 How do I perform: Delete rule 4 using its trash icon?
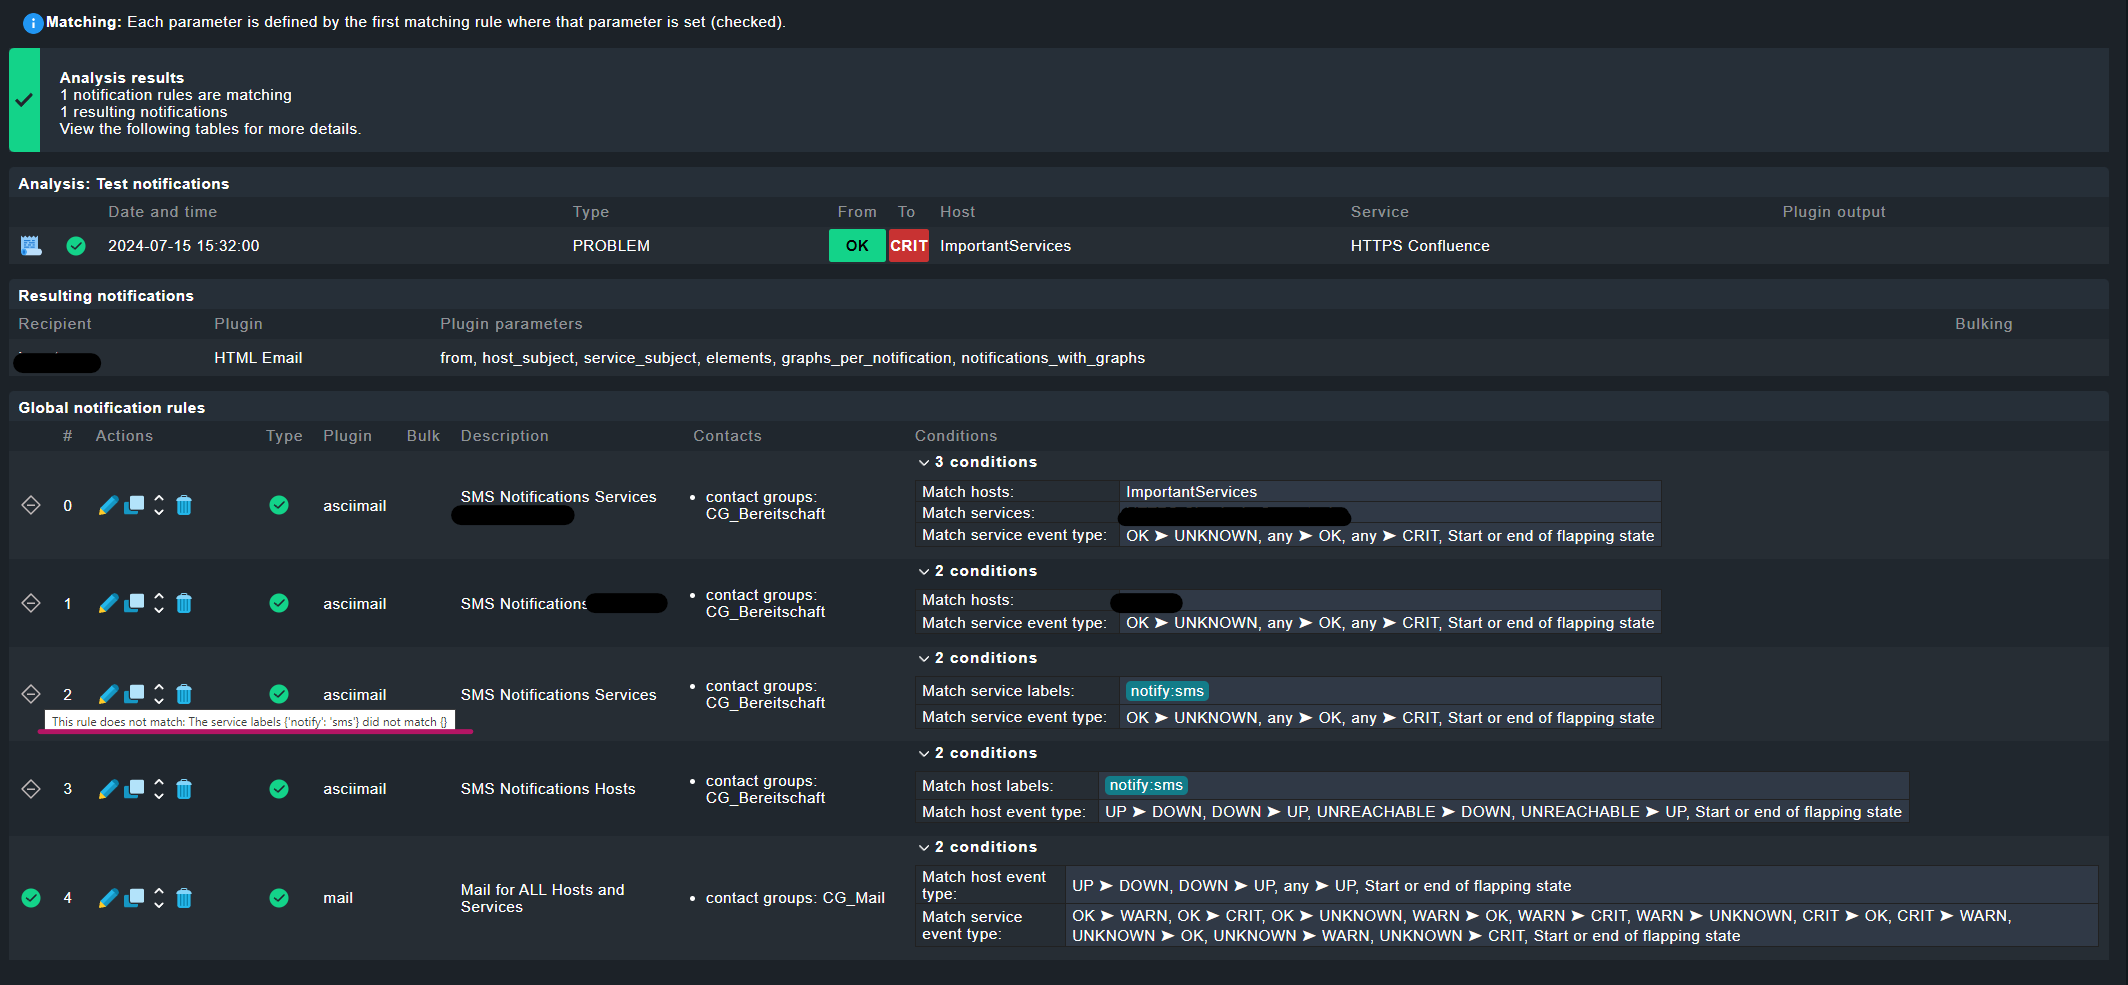click(184, 898)
